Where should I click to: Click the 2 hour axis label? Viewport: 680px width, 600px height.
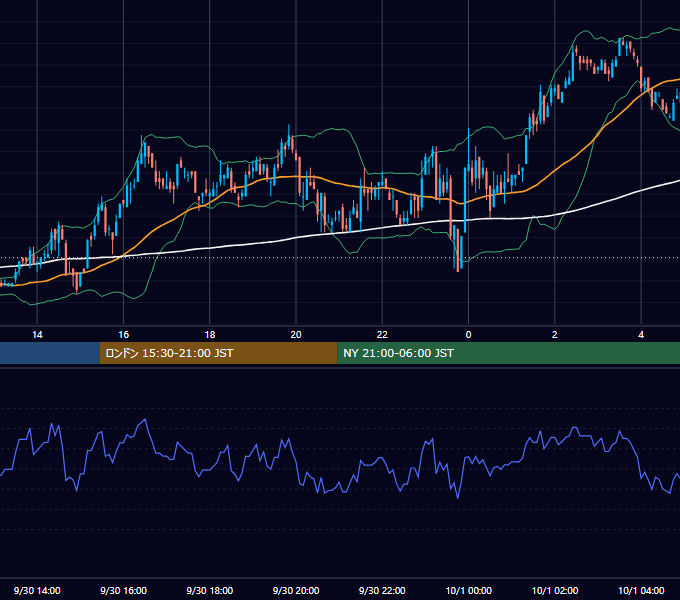point(555,335)
